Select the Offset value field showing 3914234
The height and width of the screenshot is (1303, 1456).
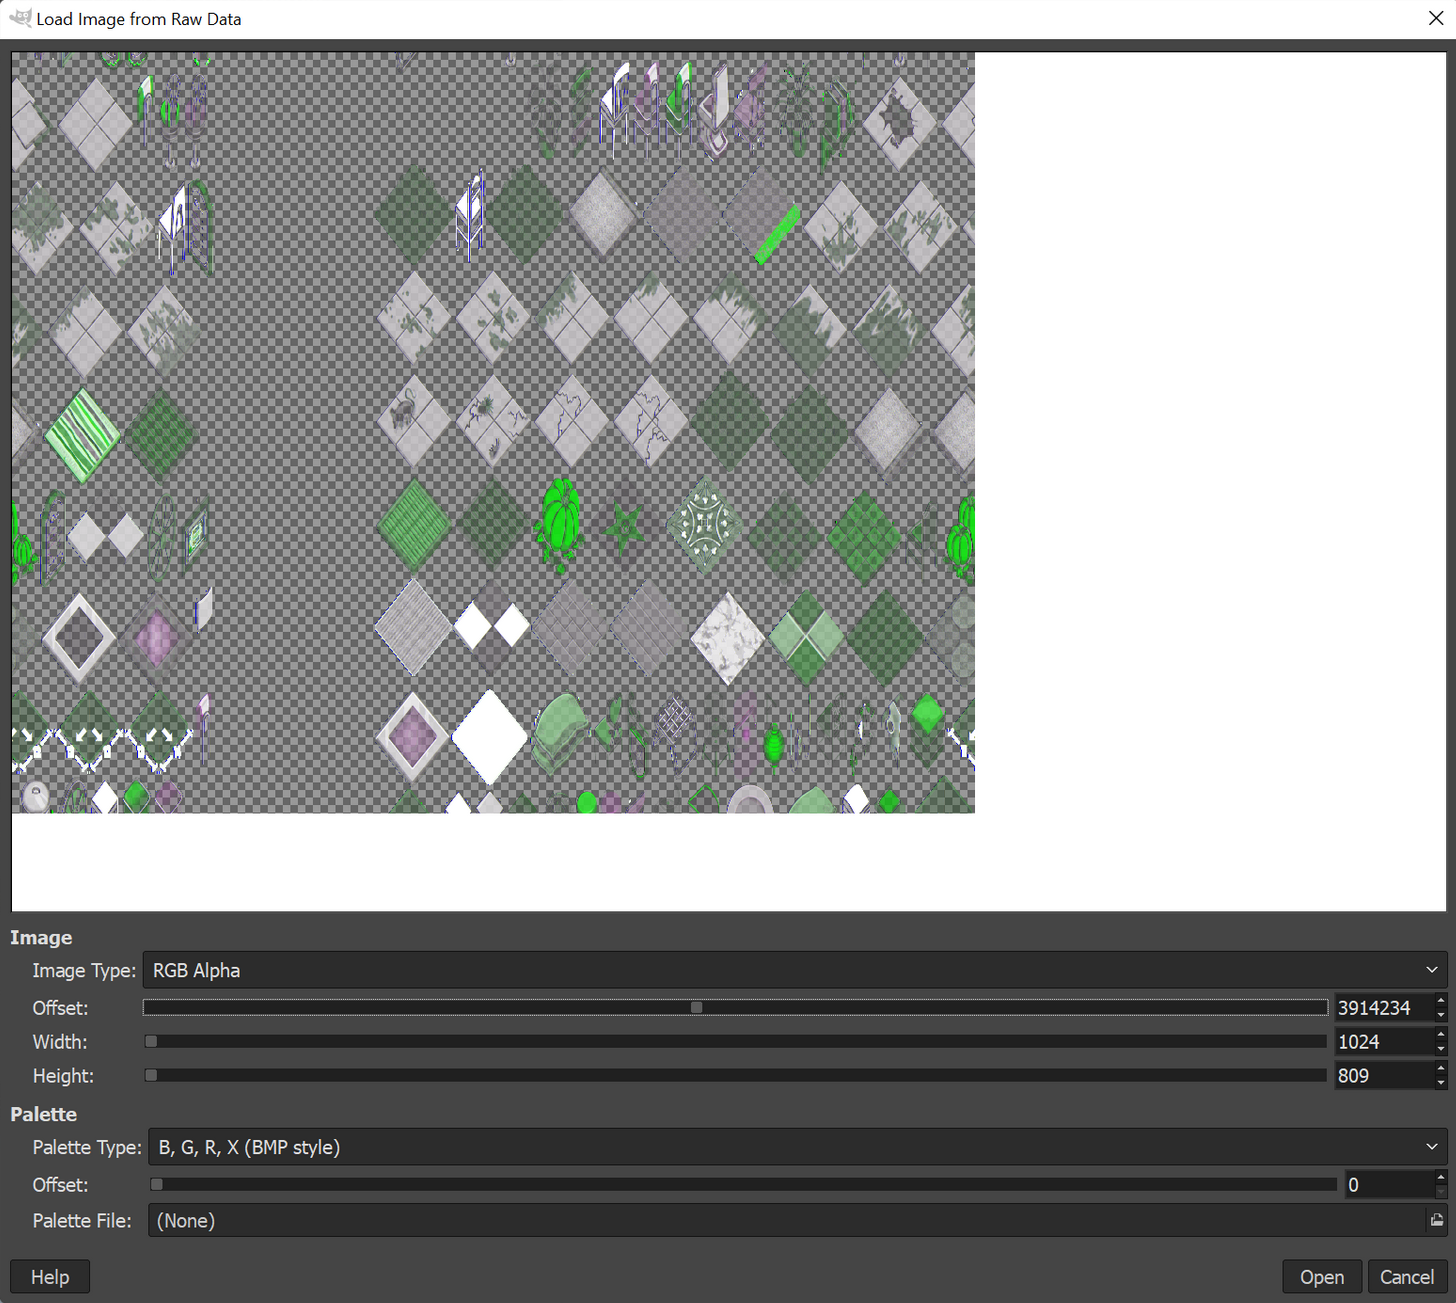coord(1383,1007)
